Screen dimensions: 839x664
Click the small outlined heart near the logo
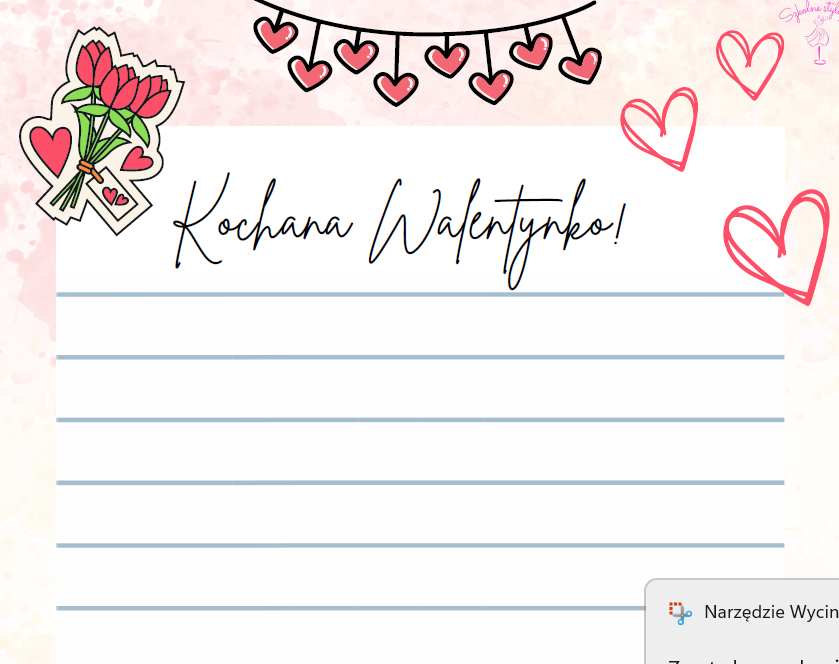point(750,62)
